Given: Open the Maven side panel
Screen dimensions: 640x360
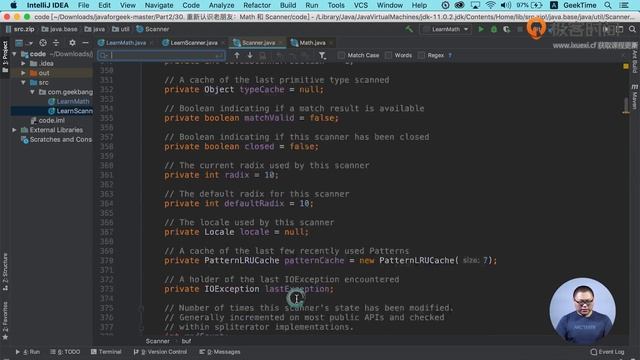Looking at the screenshot, I should (634, 97).
